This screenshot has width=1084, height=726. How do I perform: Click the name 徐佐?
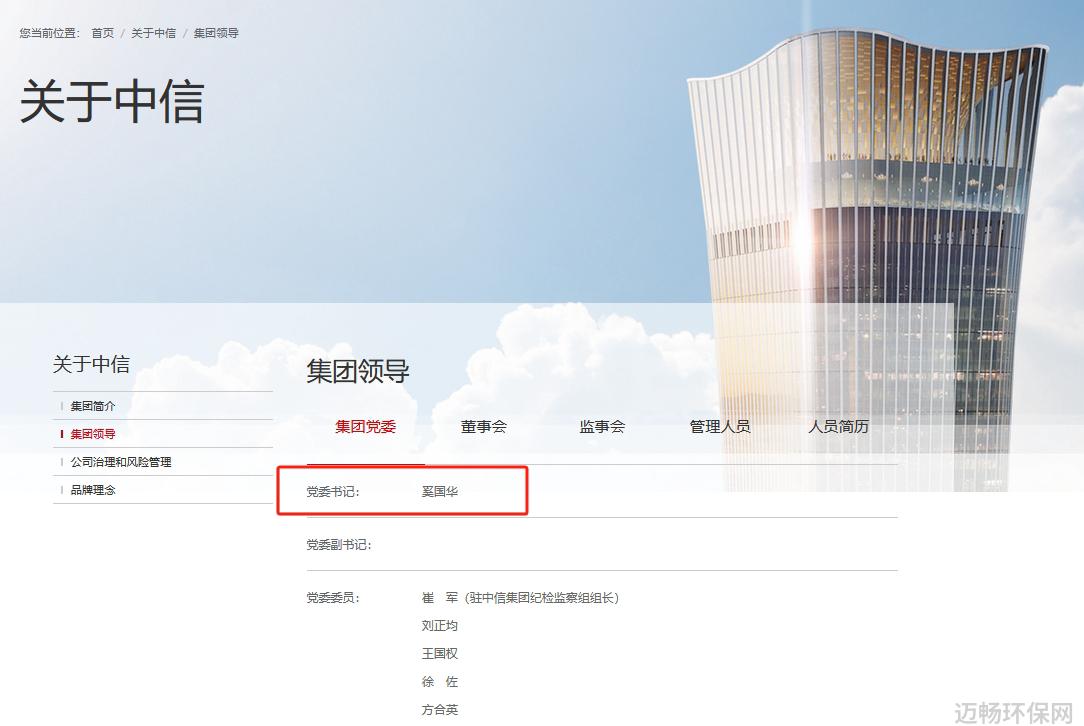440,682
